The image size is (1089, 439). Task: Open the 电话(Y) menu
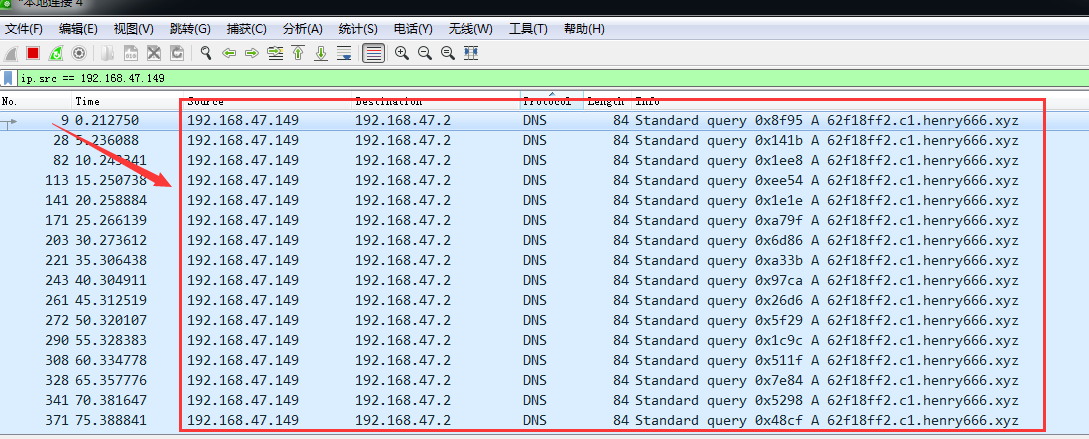(413, 29)
